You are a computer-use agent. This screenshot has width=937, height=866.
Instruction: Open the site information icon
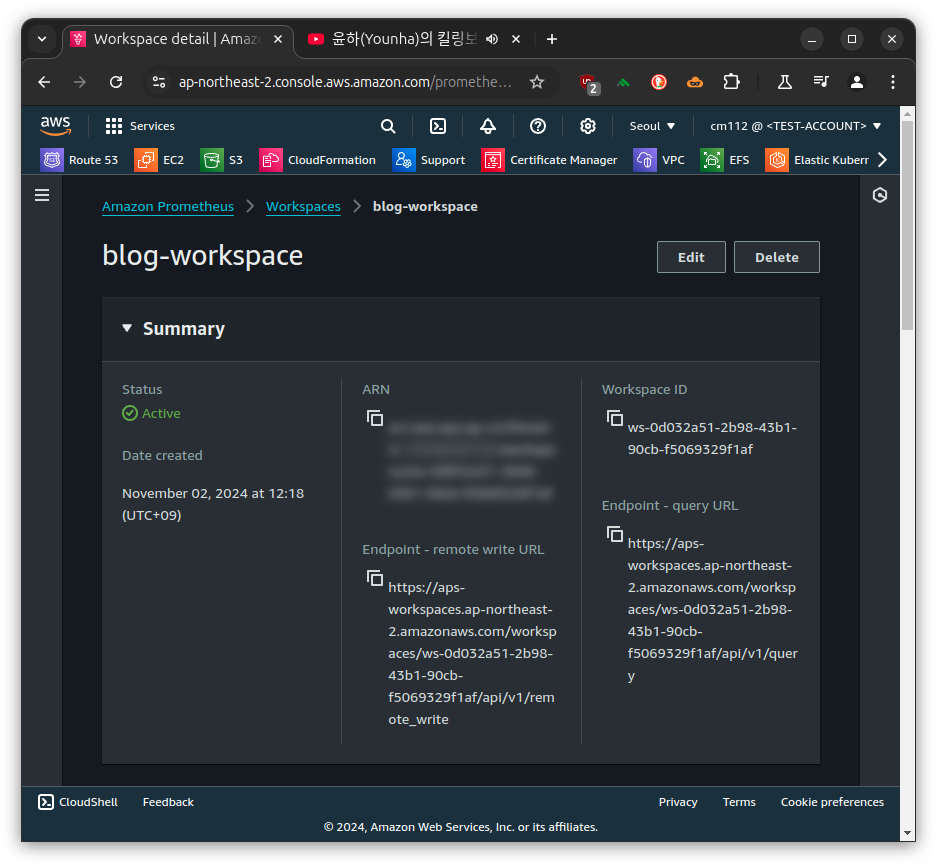pos(159,82)
